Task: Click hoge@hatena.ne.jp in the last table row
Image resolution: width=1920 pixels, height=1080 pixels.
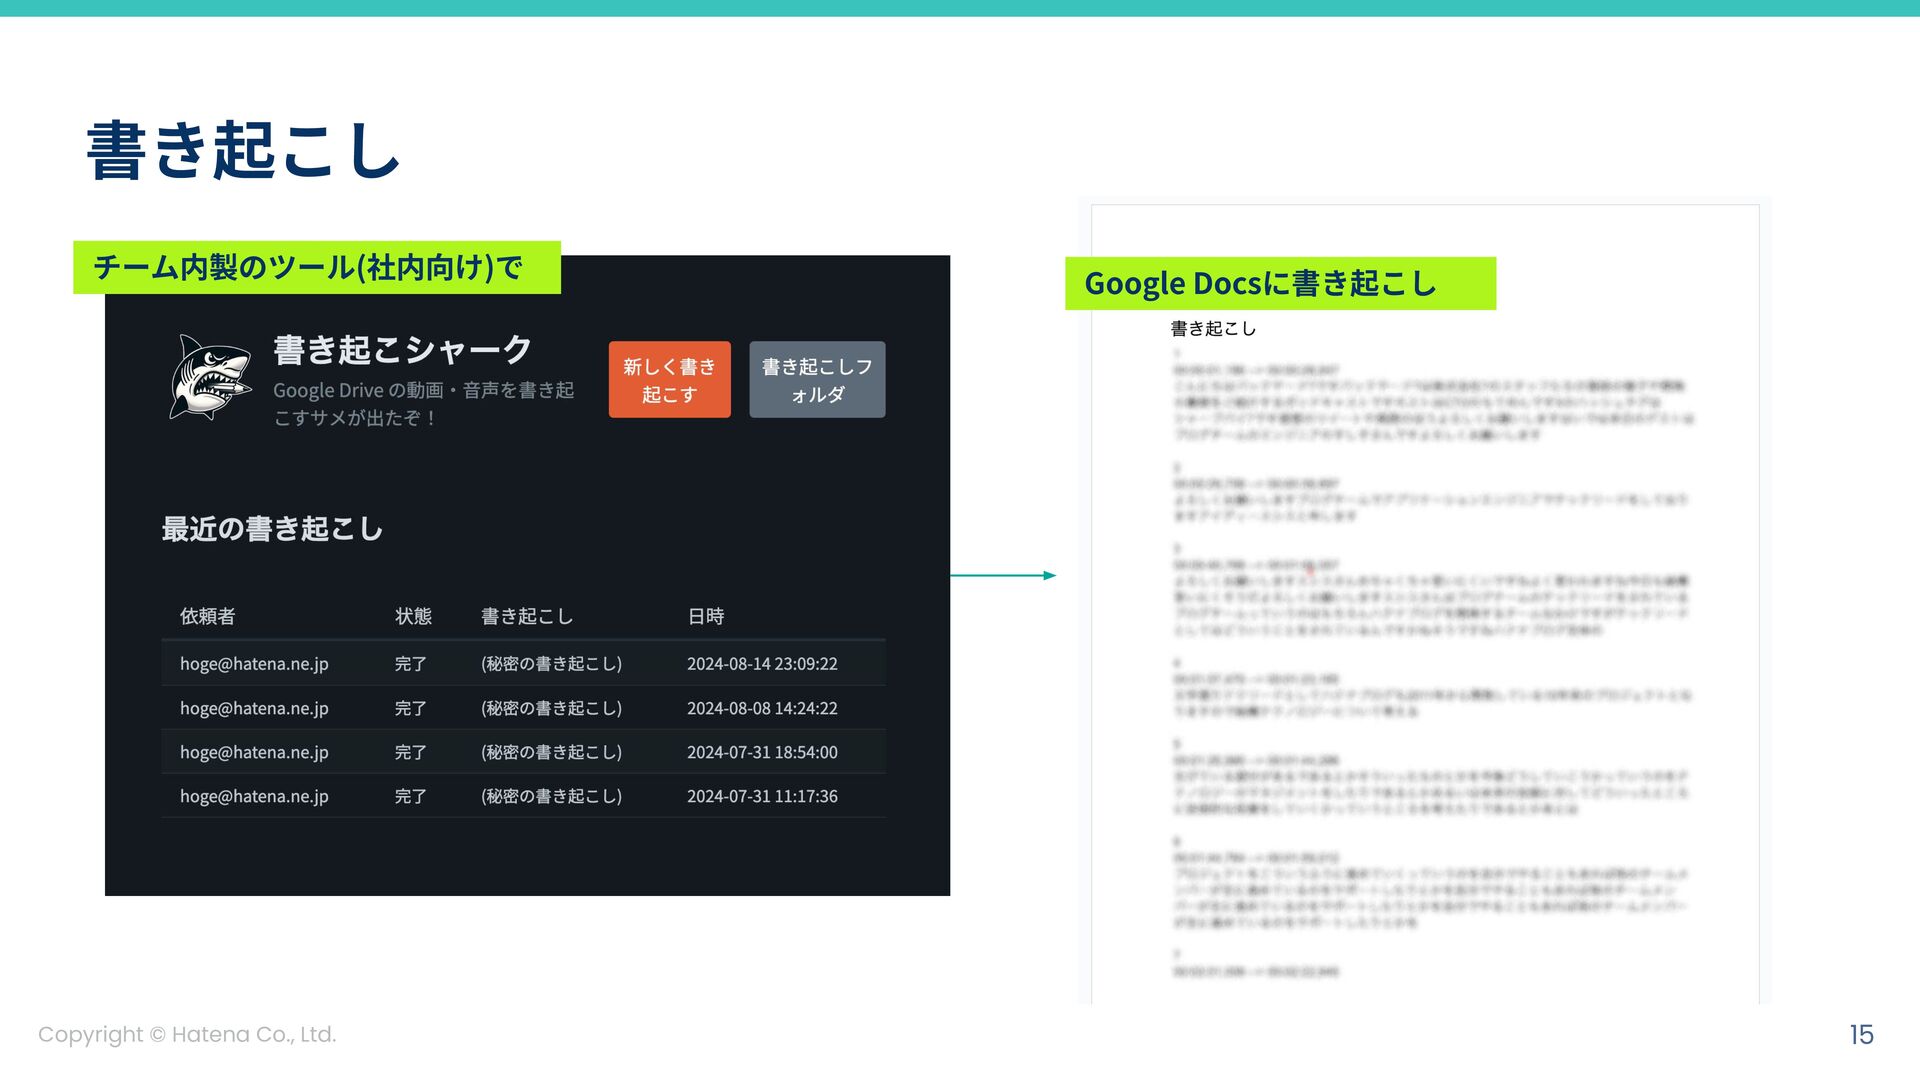Action: tap(254, 796)
